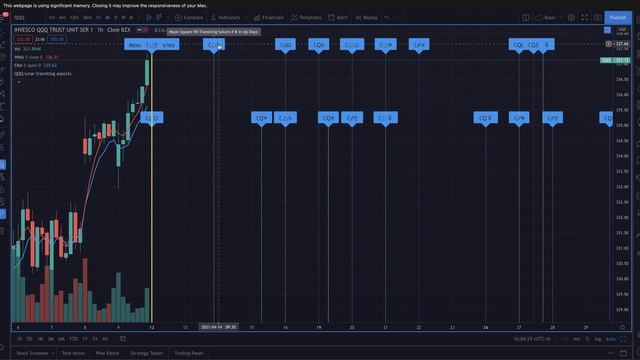Open chart settings gear
This screenshot has width=640, height=360.
[571, 18]
